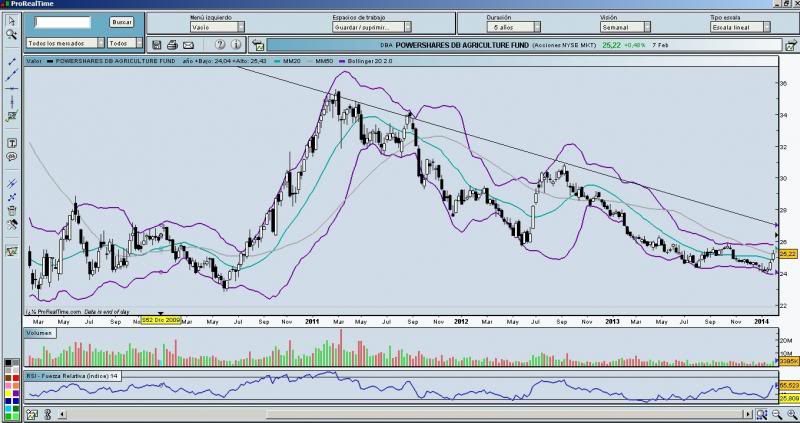
Task: Open the 'Escala lineal' scale type dropdown
Action: click(740, 27)
